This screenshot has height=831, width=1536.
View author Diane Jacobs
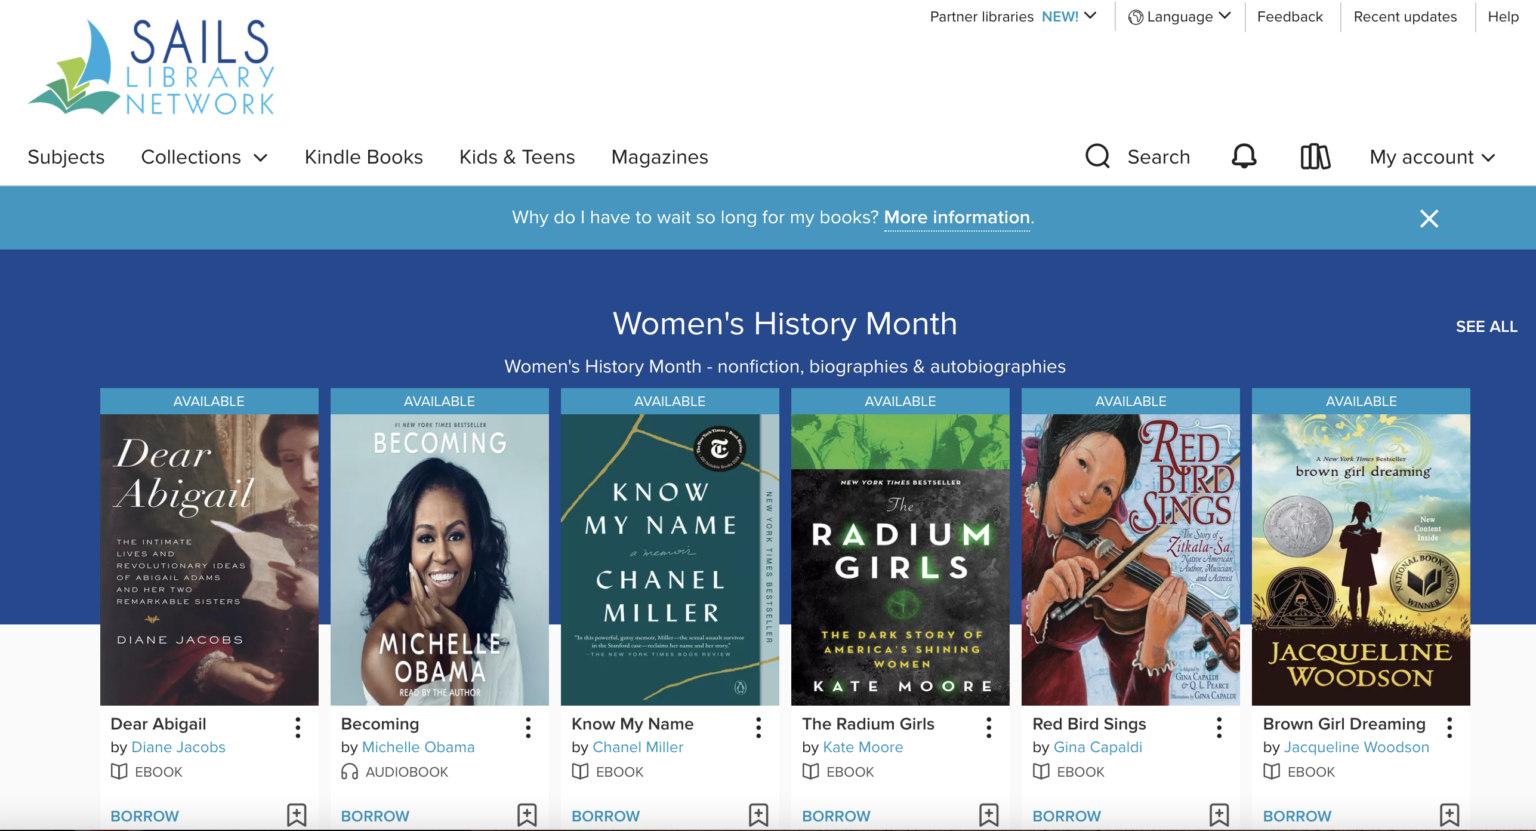pyautogui.click(x=178, y=747)
